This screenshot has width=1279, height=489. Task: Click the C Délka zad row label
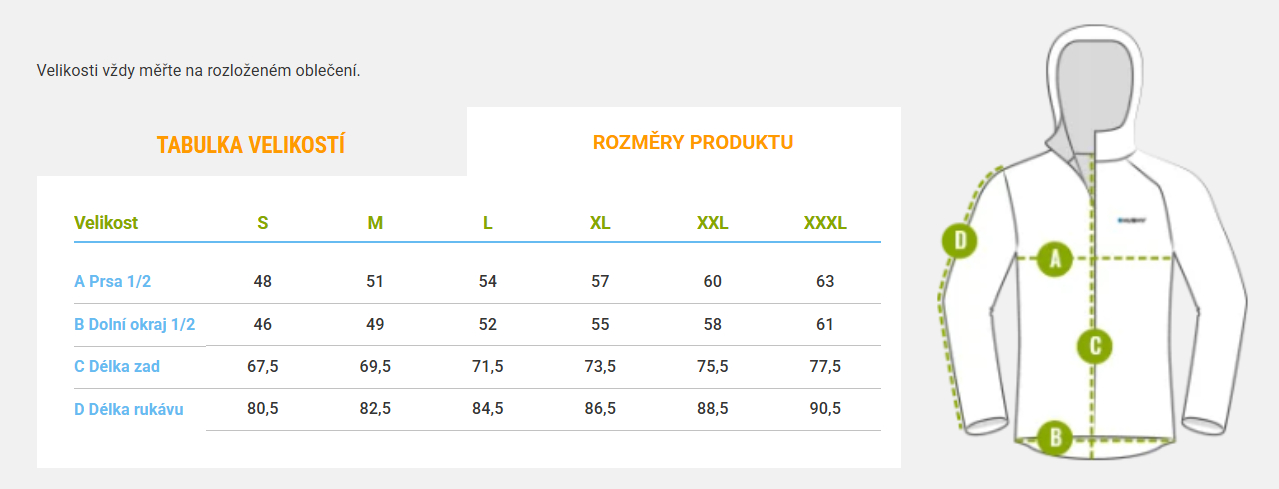pos(117,366)
